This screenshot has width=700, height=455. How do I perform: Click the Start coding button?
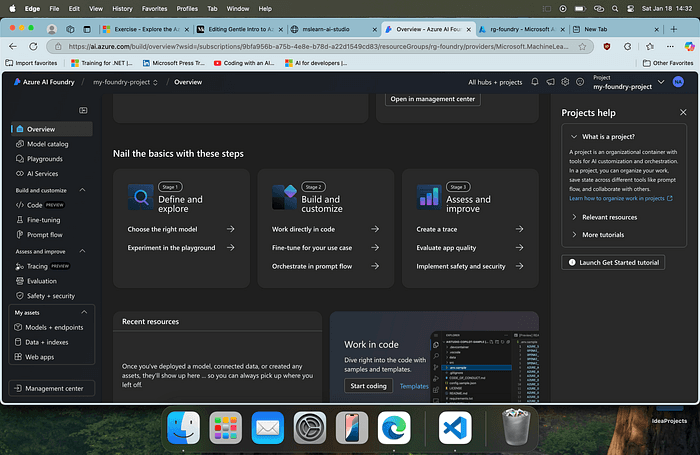pos(368,386)
